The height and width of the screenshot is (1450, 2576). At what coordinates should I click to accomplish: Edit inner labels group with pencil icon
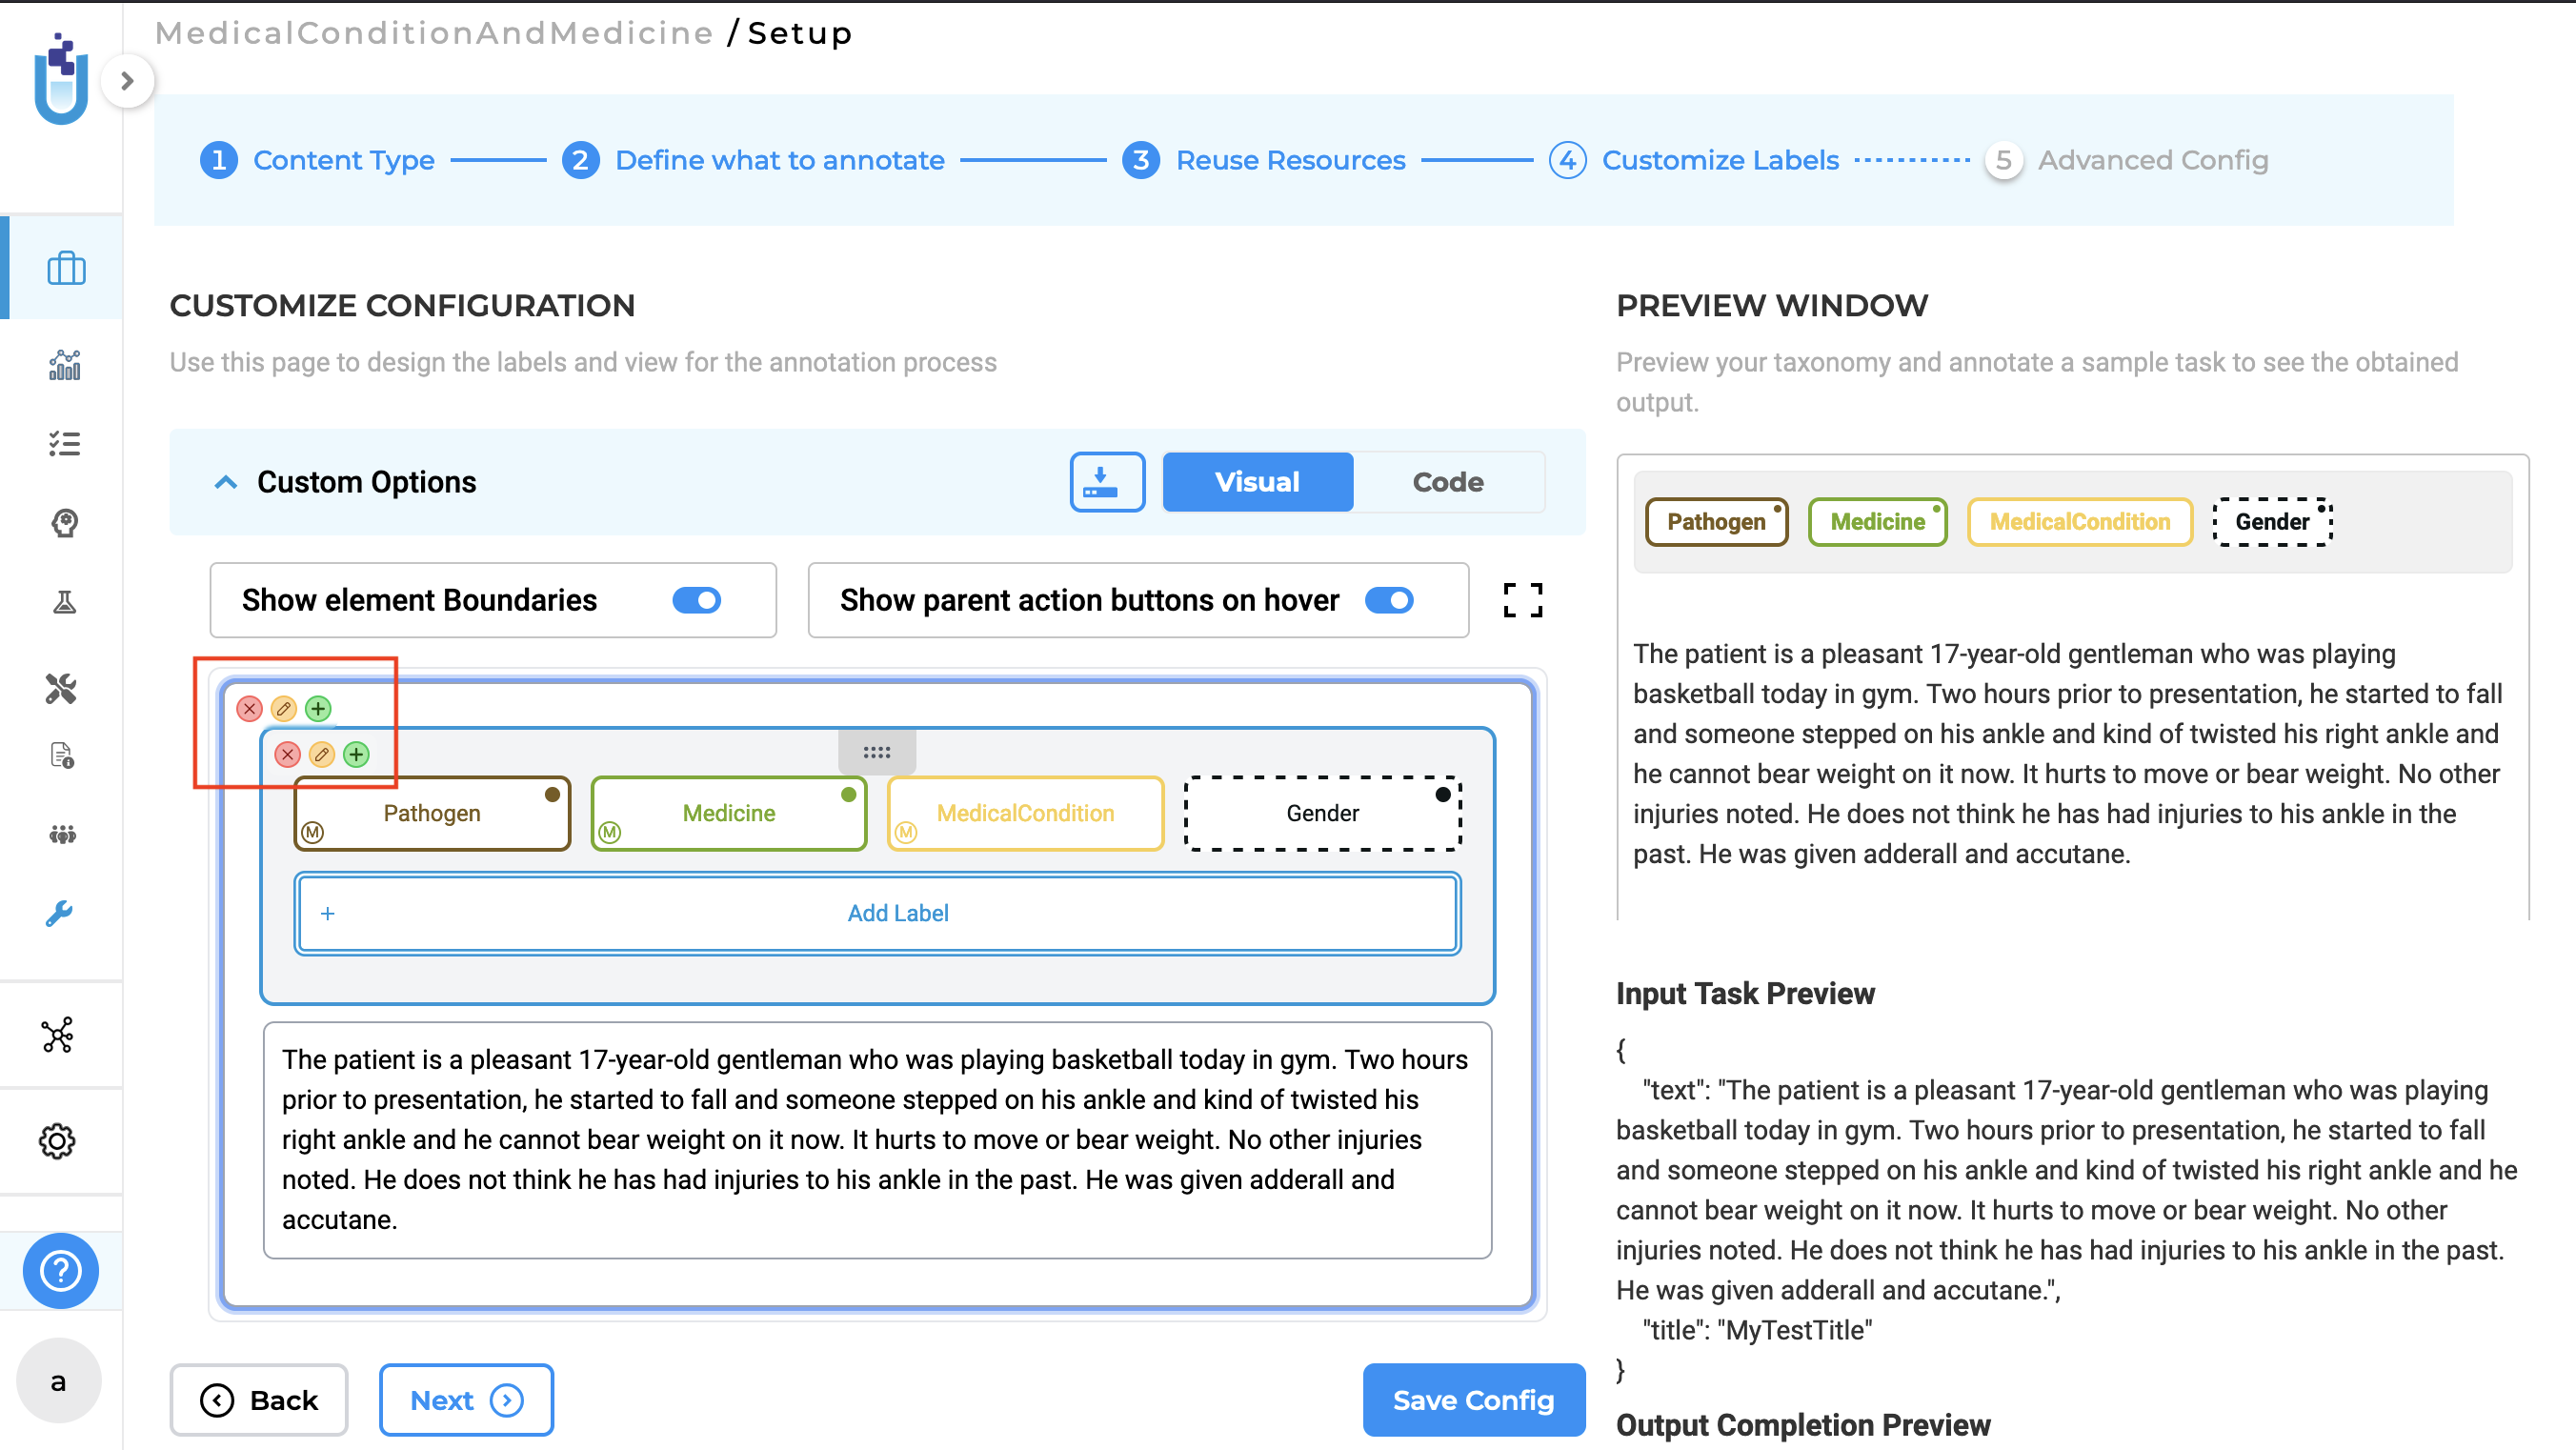(x=322, y=754)
